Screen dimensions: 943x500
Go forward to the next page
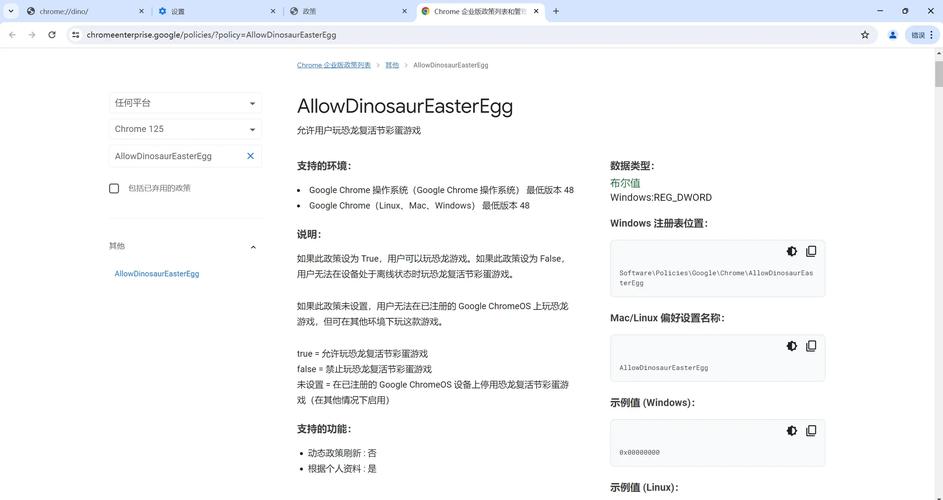32,35
